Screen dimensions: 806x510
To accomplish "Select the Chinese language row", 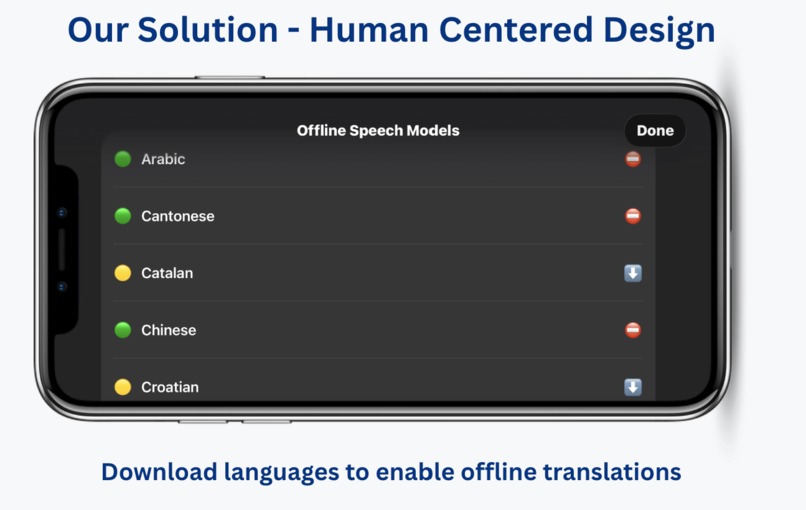I will (378, 330).
